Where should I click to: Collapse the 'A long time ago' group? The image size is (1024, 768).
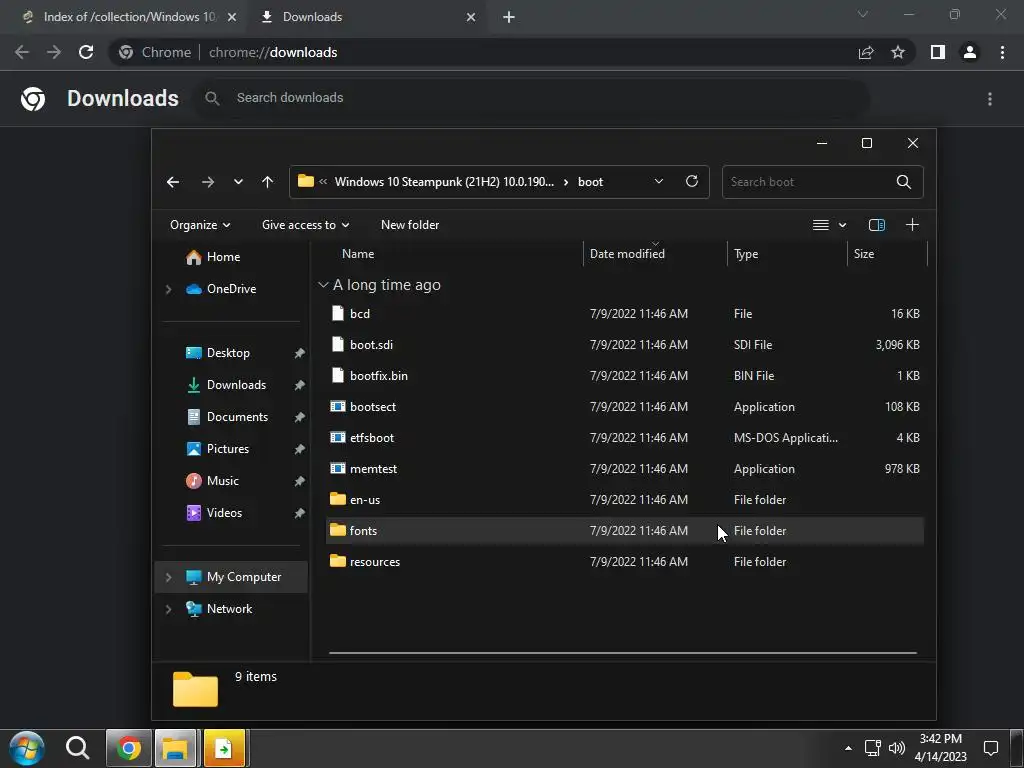click(323, 285)
